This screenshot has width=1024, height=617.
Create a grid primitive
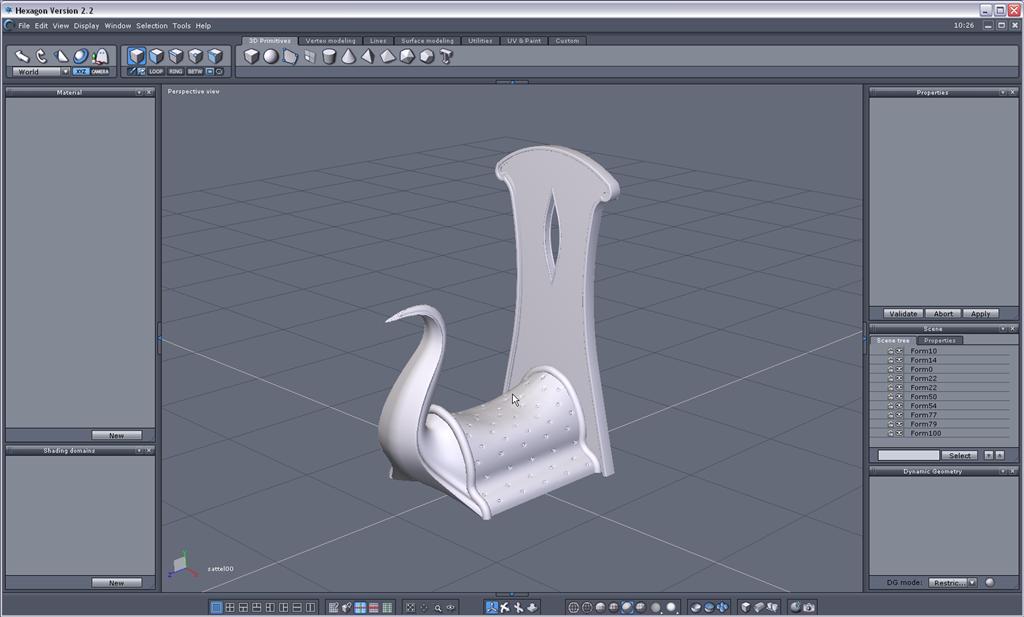[x=310, y=56]
